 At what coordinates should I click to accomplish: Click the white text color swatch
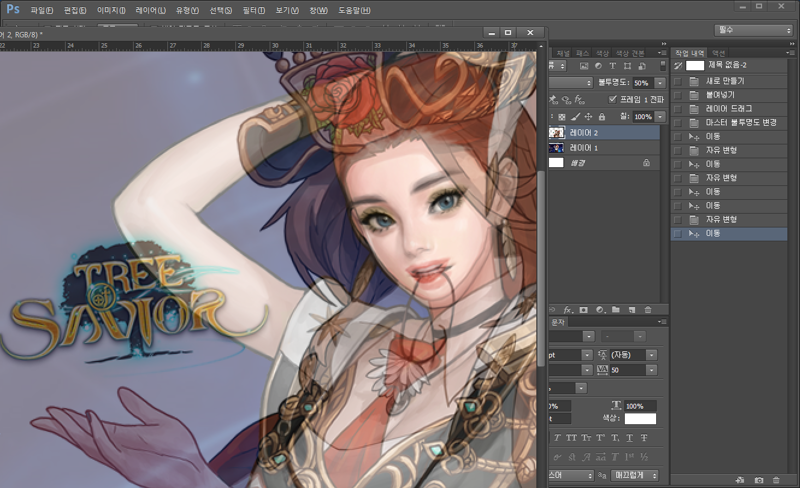coord(640,419)
